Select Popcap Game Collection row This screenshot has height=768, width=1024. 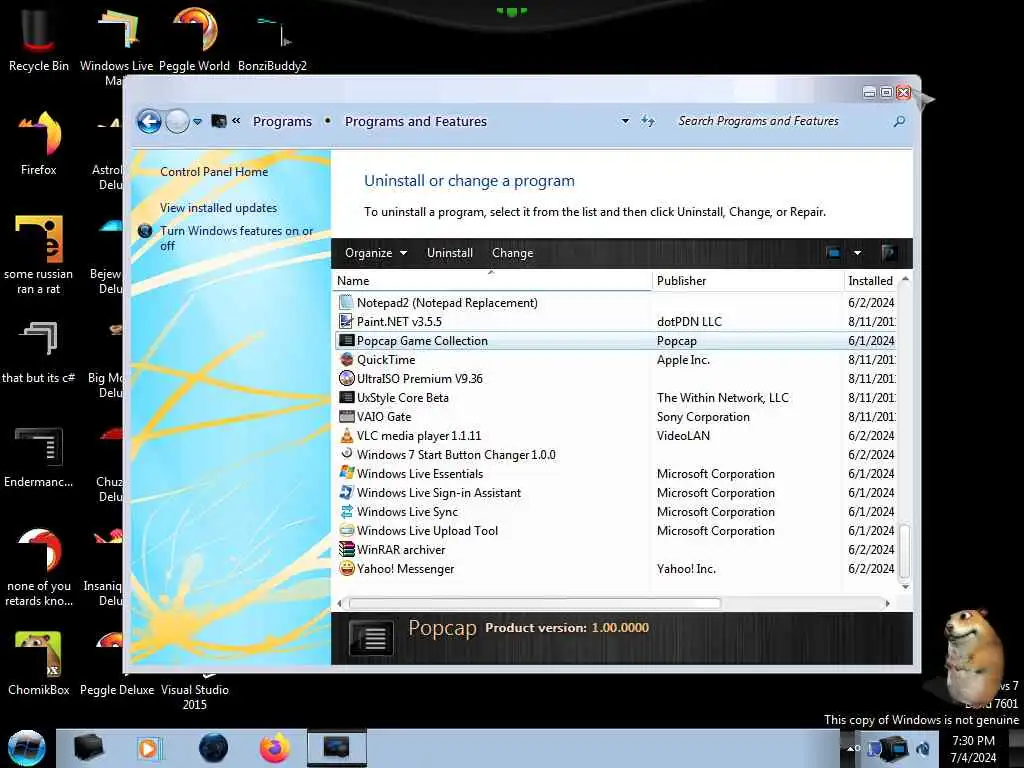[616, 340]
